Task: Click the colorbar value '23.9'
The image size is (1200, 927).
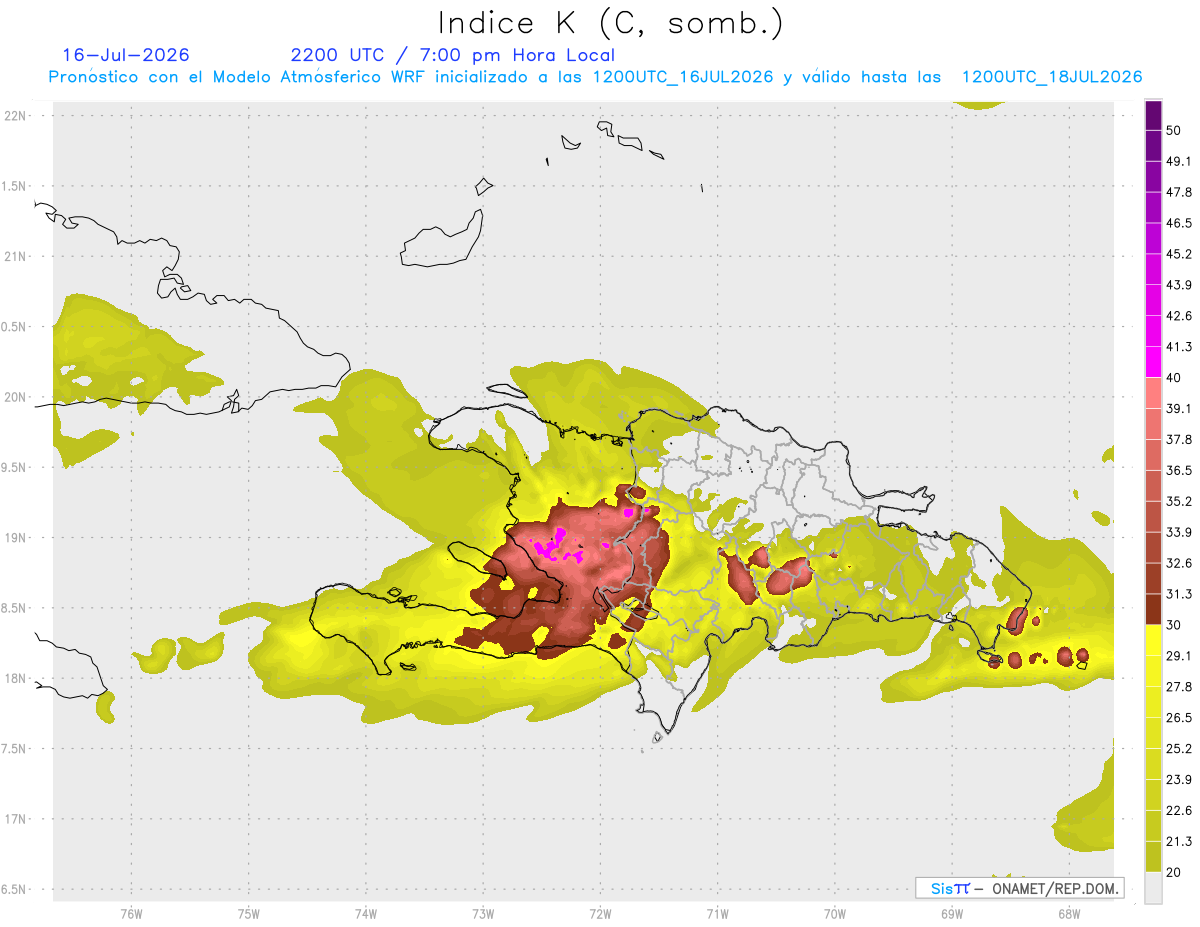Action: [1179, 780]
